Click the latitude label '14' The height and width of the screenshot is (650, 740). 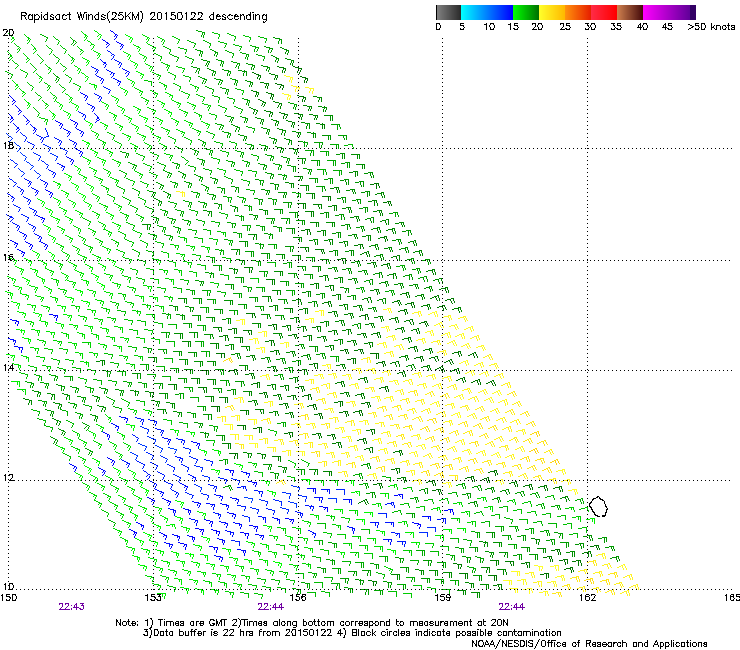(x=8, y=367)
